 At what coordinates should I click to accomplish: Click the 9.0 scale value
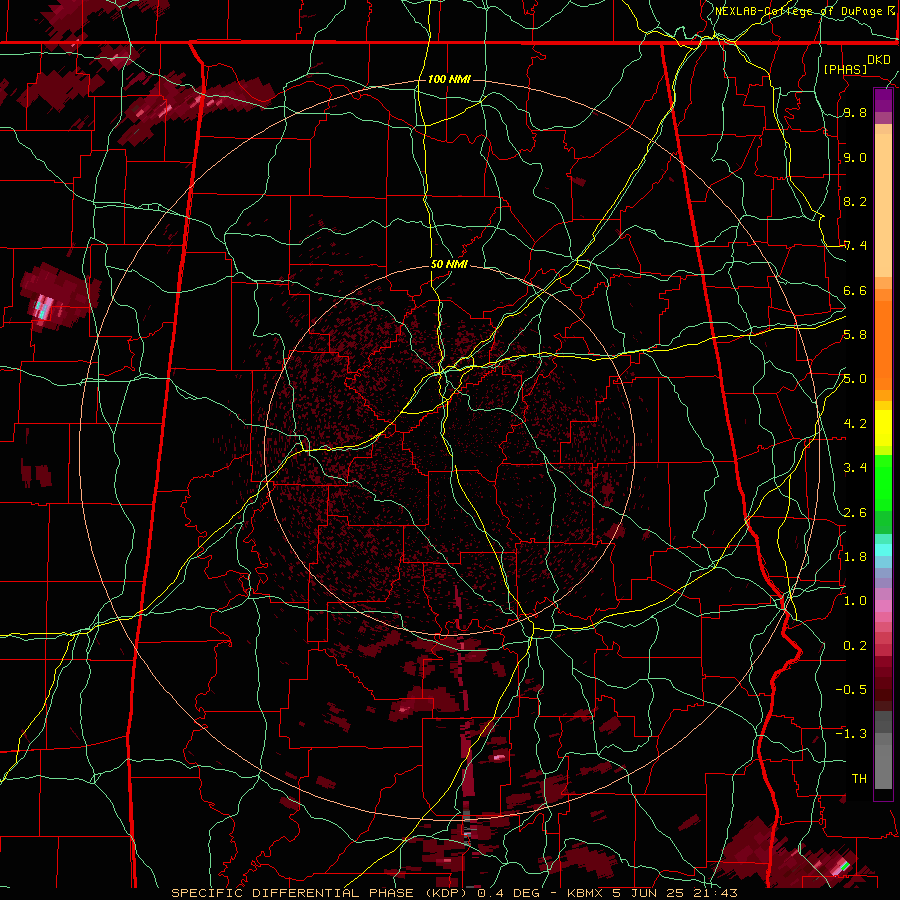coord(855,157)
